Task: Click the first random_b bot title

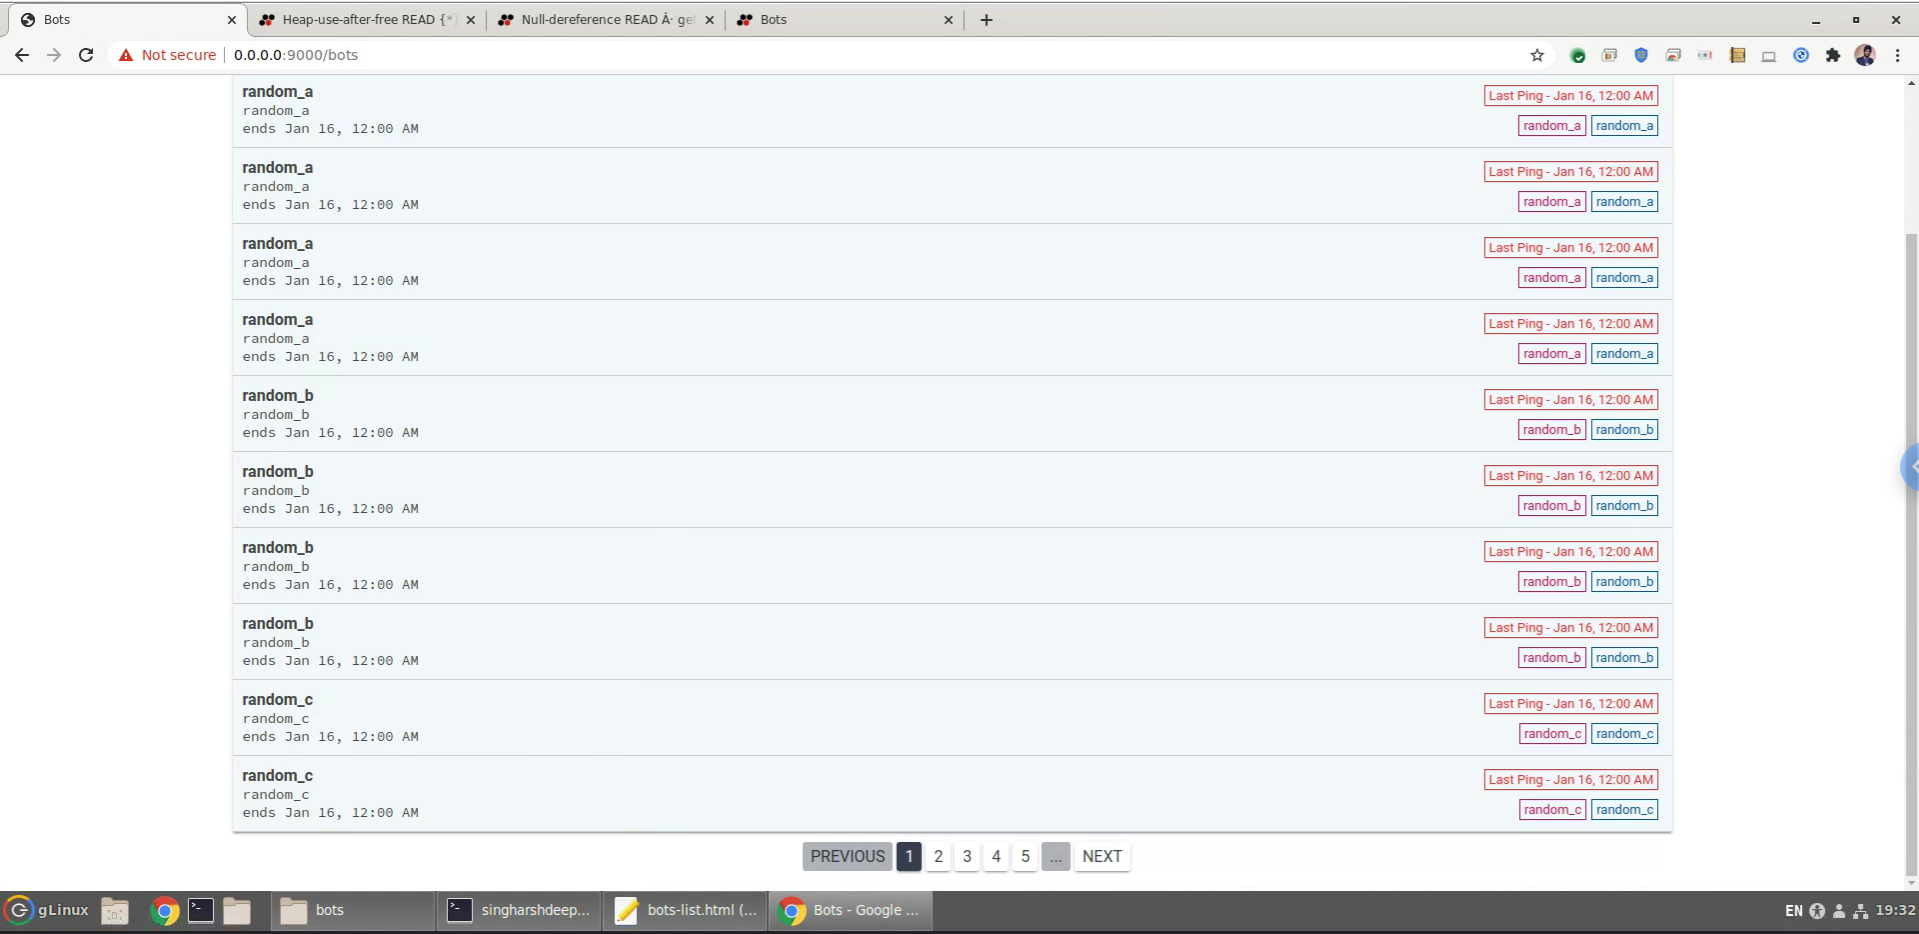Action: coord(277,396)
